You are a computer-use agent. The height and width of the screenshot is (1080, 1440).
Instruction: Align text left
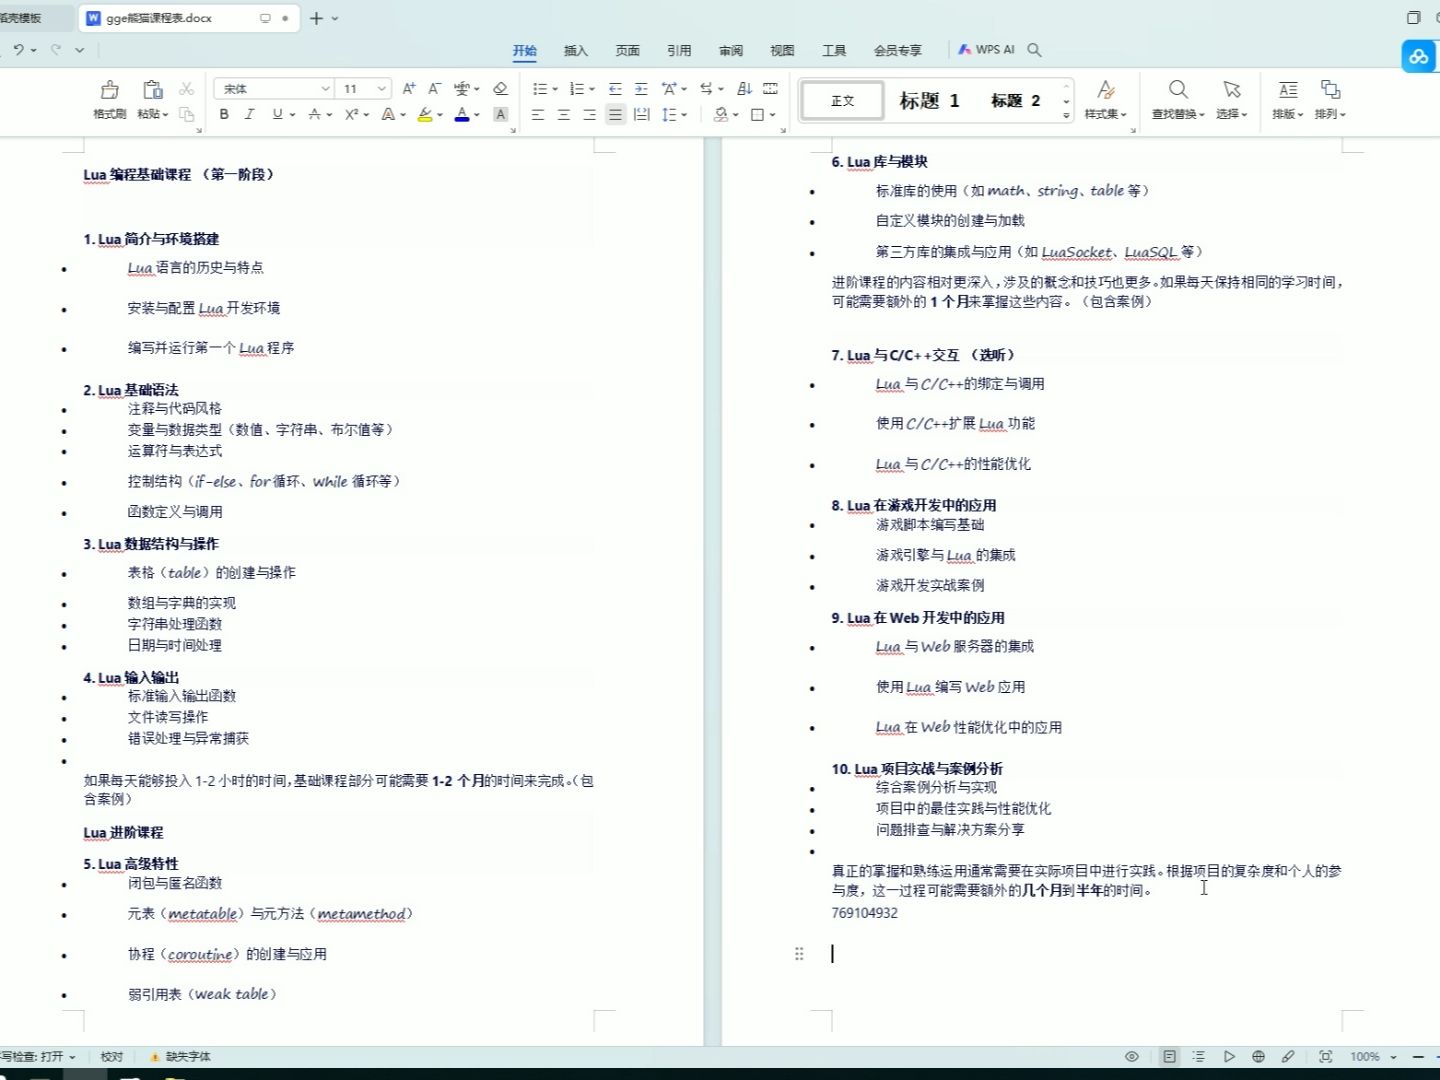pyautogui.click(x=538, y=115)
